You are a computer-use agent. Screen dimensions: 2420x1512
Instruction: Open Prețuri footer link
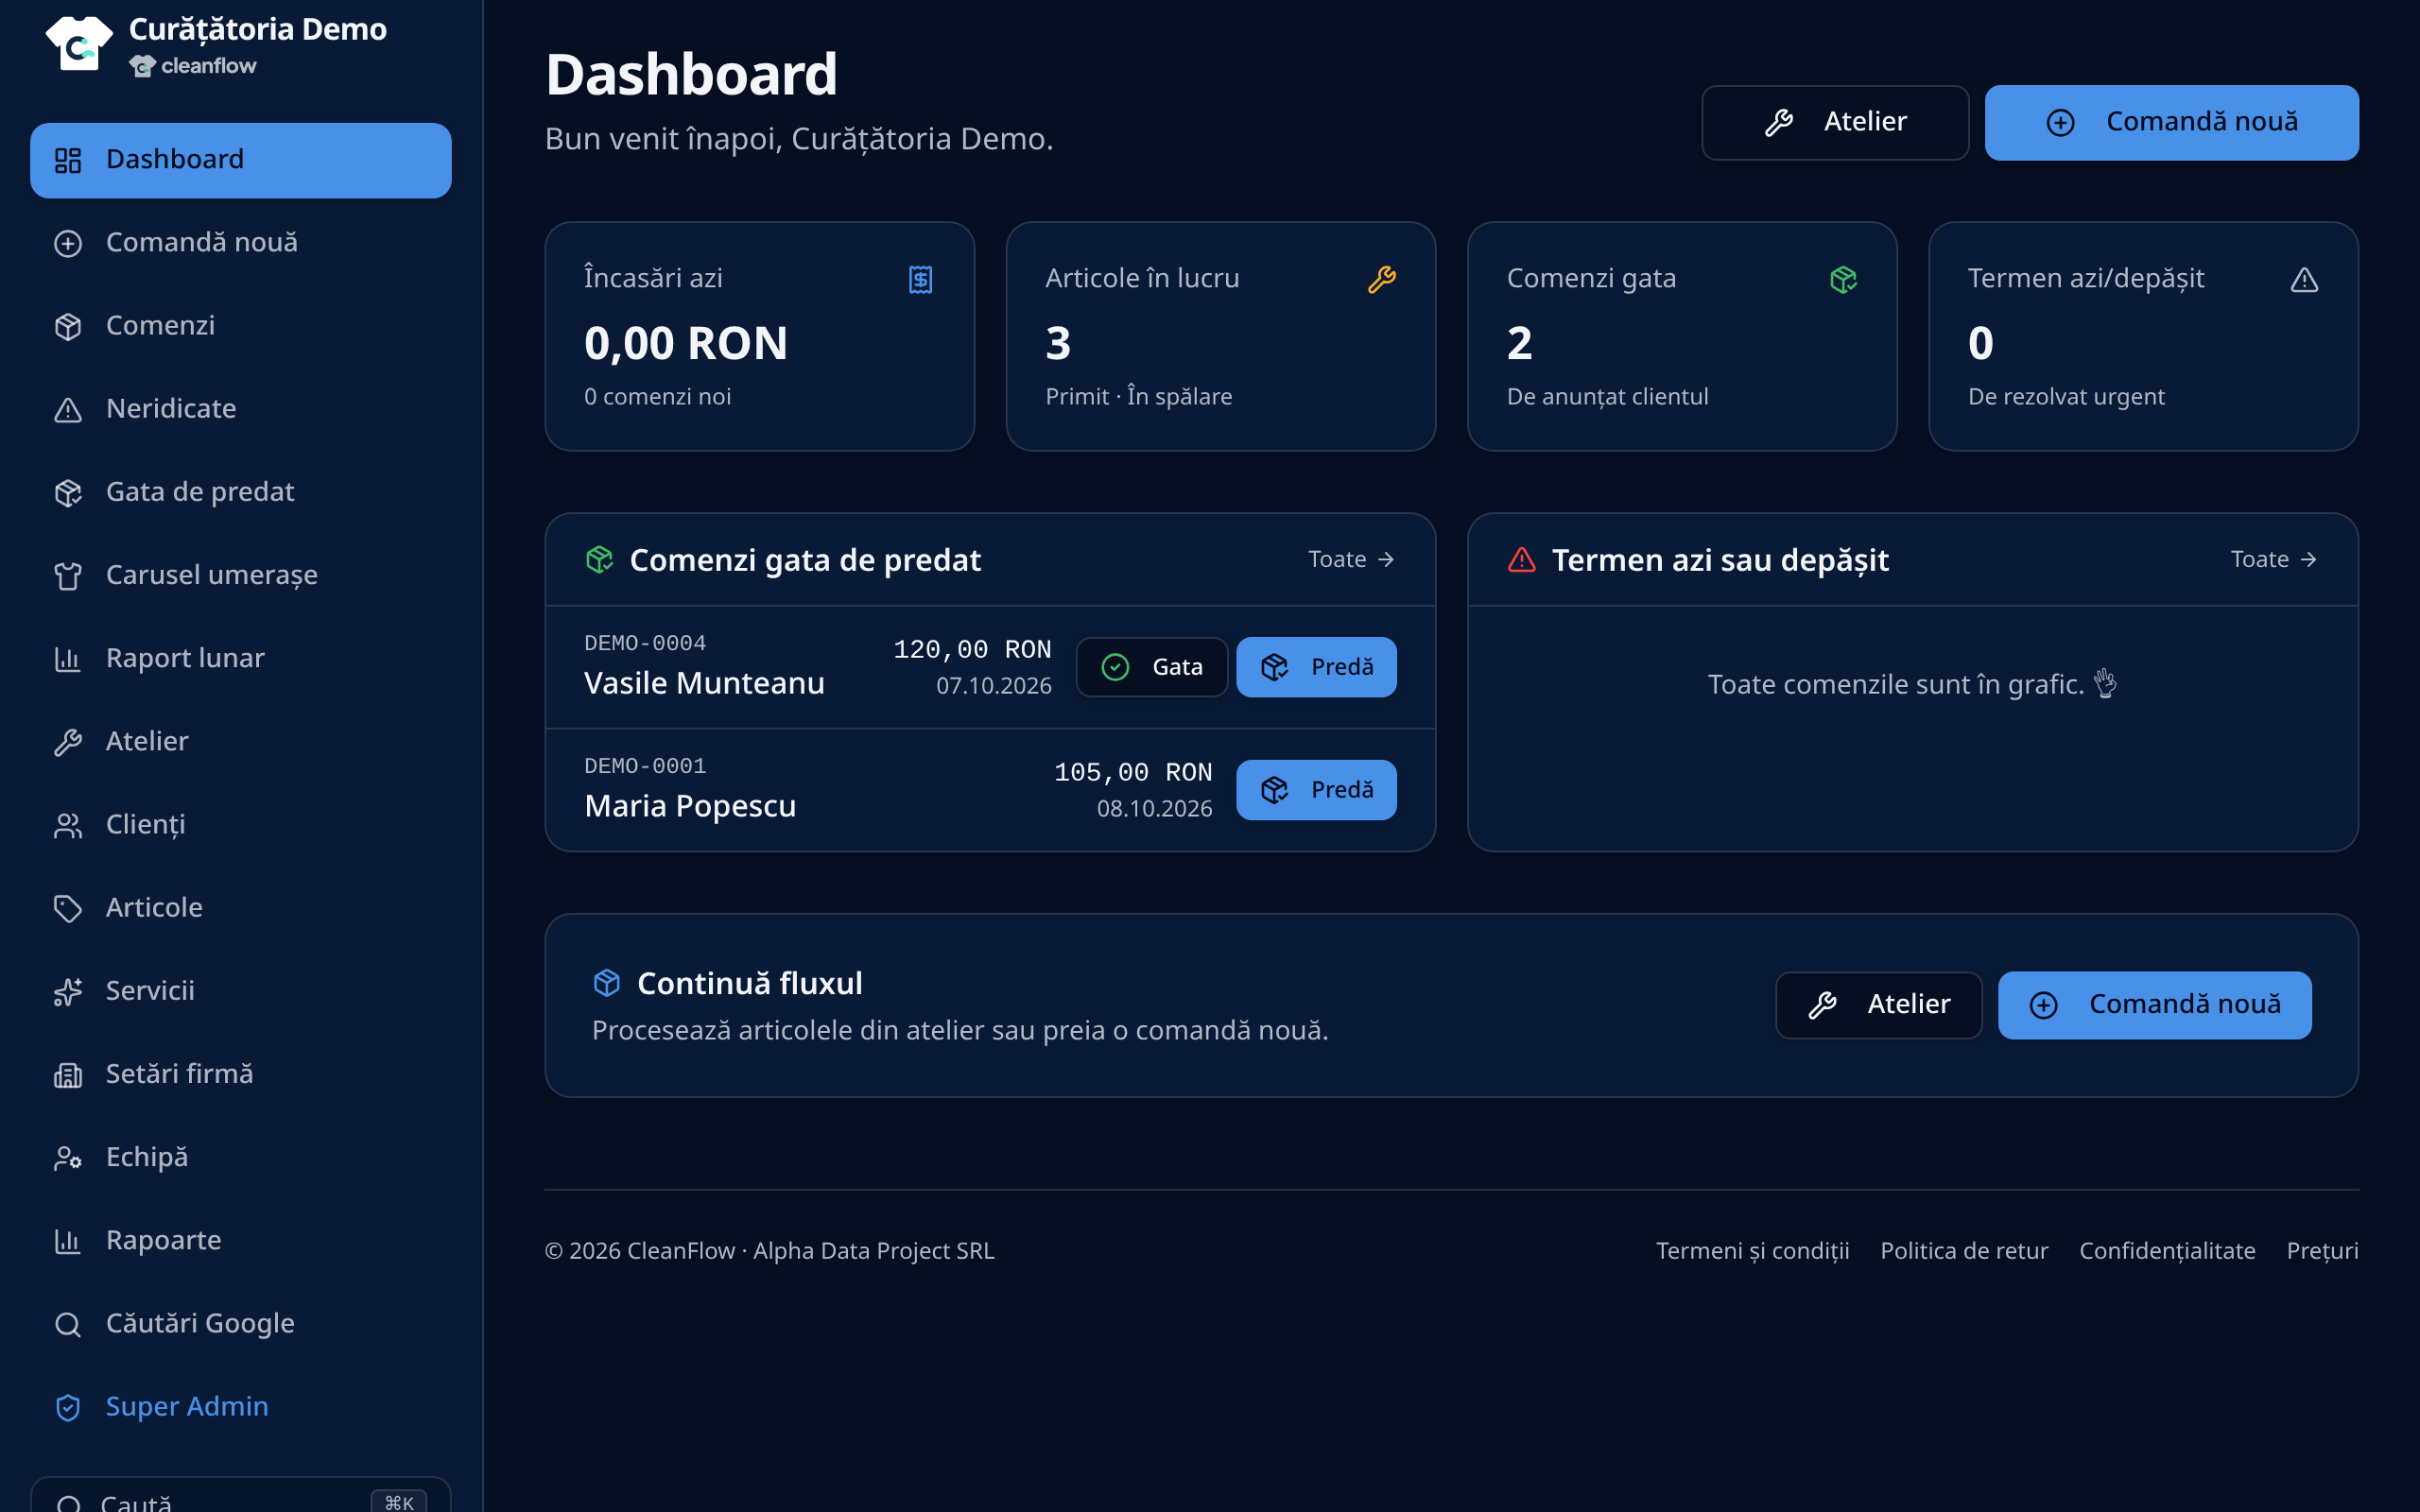2322,1251
